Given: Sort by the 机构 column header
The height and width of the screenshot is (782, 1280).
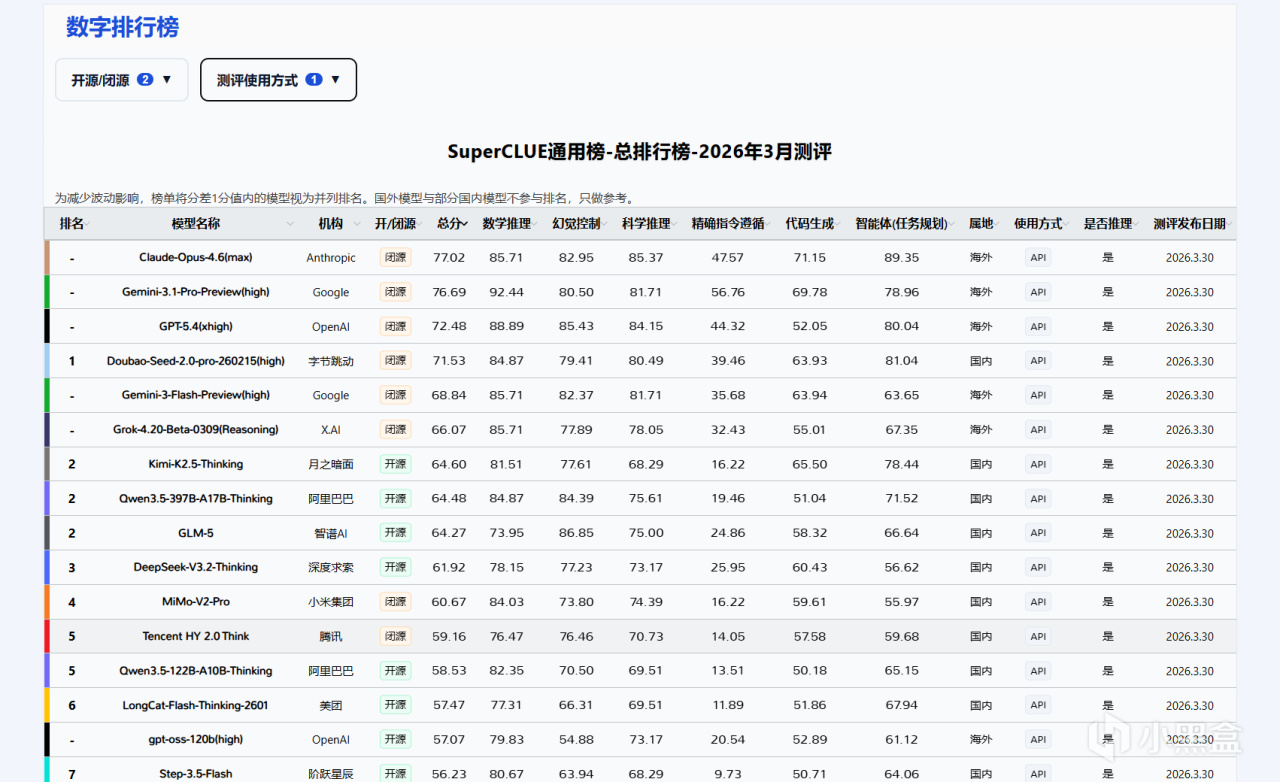Looking at the screenshot, I should point(331,224).
